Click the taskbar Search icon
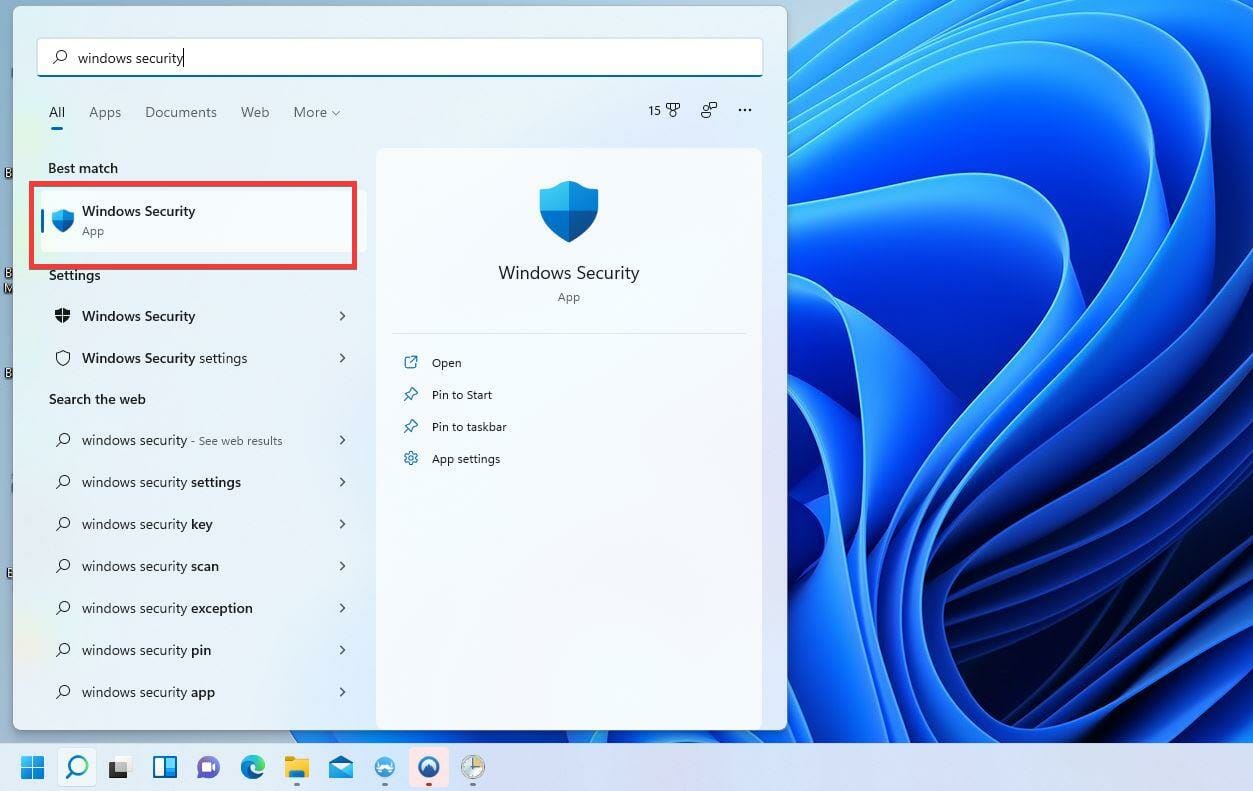Viewport: 1253px width, 791px height. pyautogui.click(x=76, y=767)
